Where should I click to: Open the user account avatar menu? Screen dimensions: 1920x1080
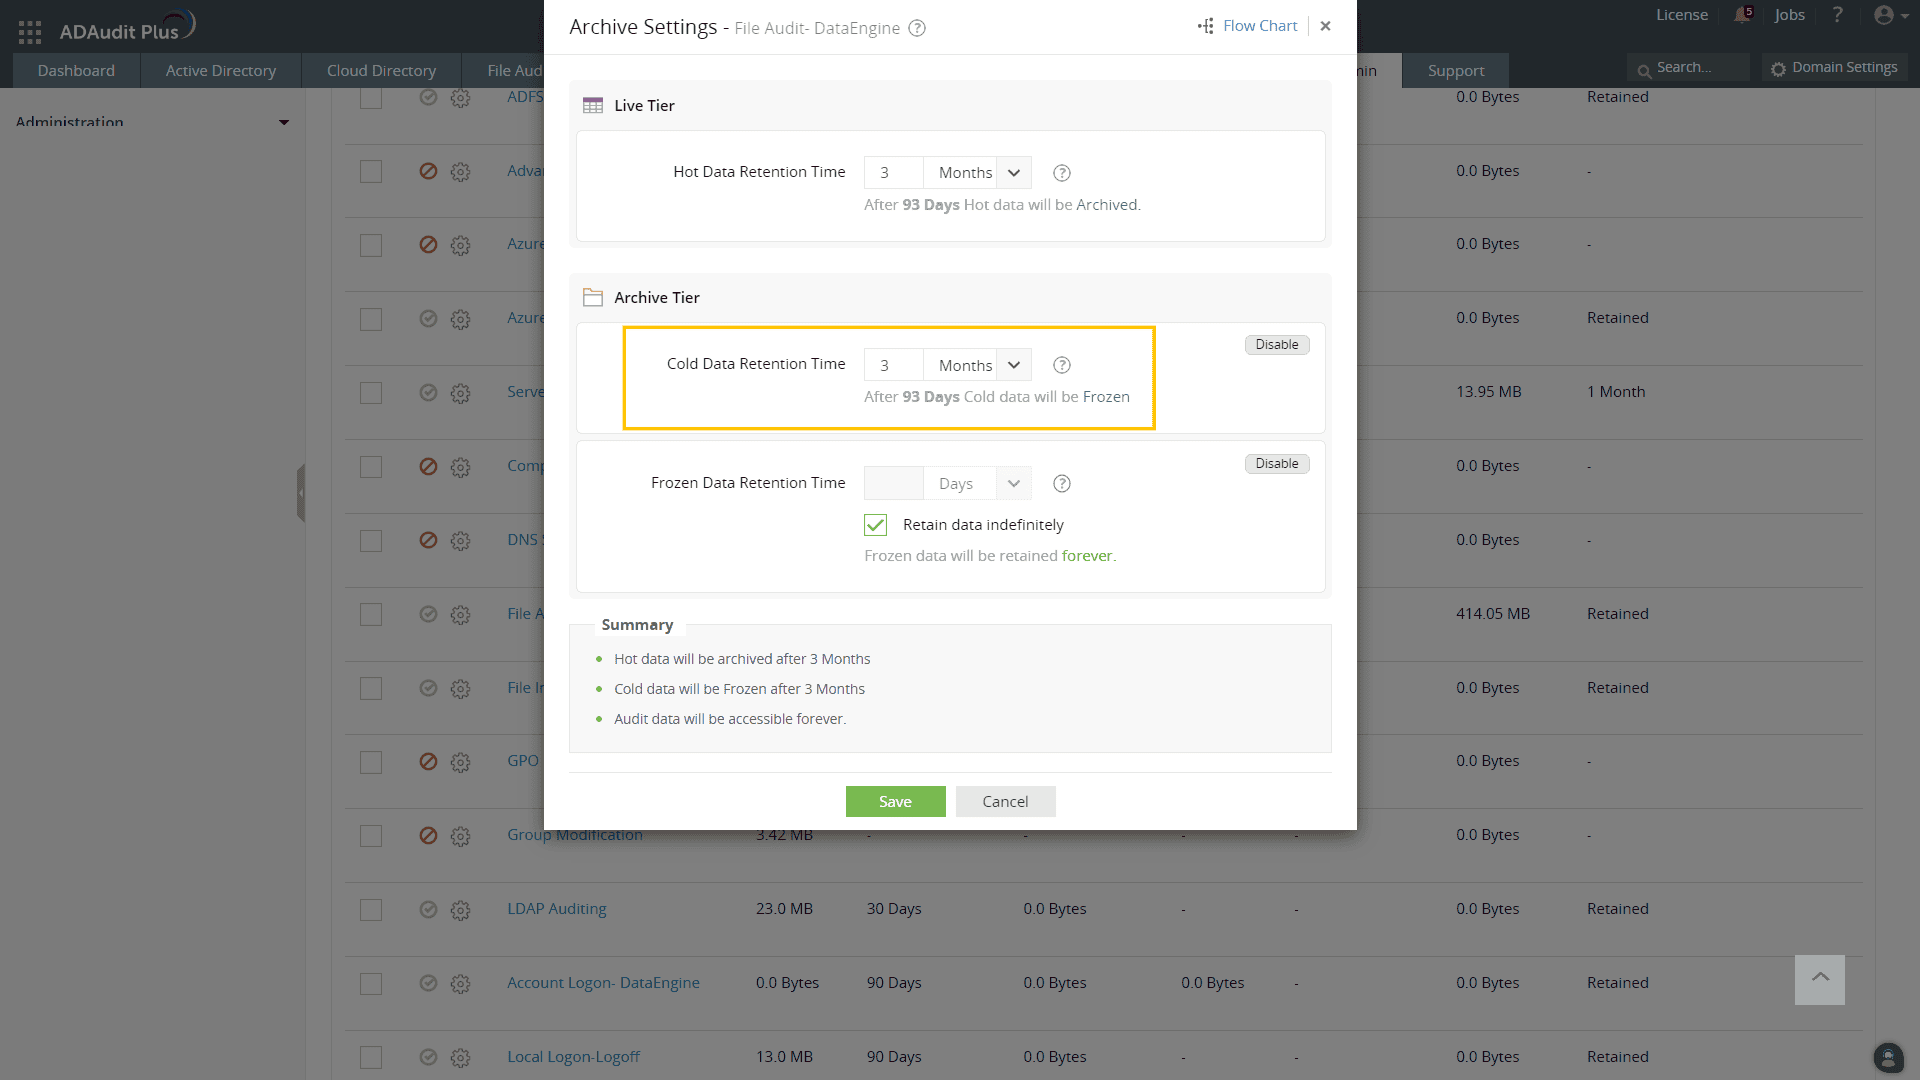click(x=1885, y=15)
